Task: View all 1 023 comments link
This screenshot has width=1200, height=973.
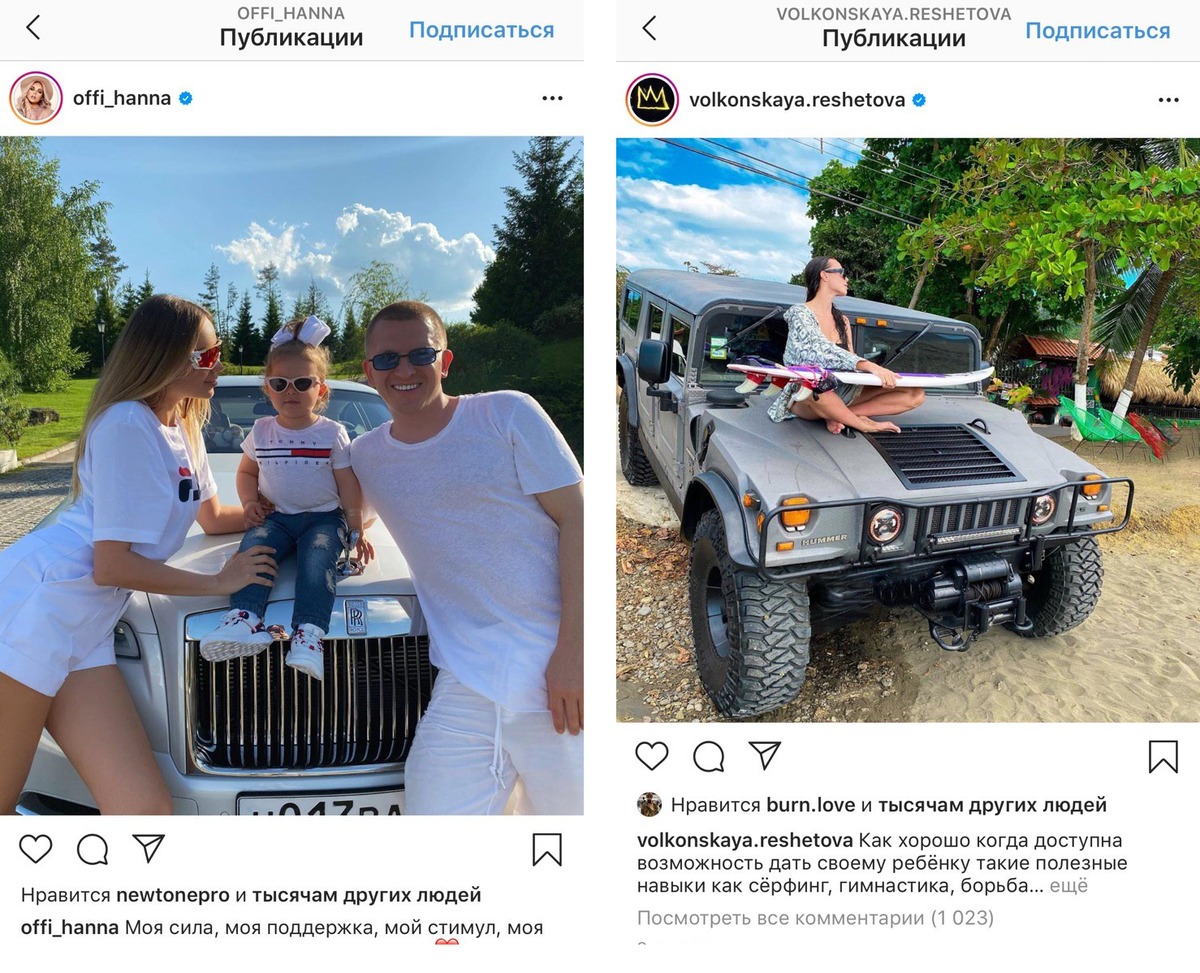Action: 815,917
